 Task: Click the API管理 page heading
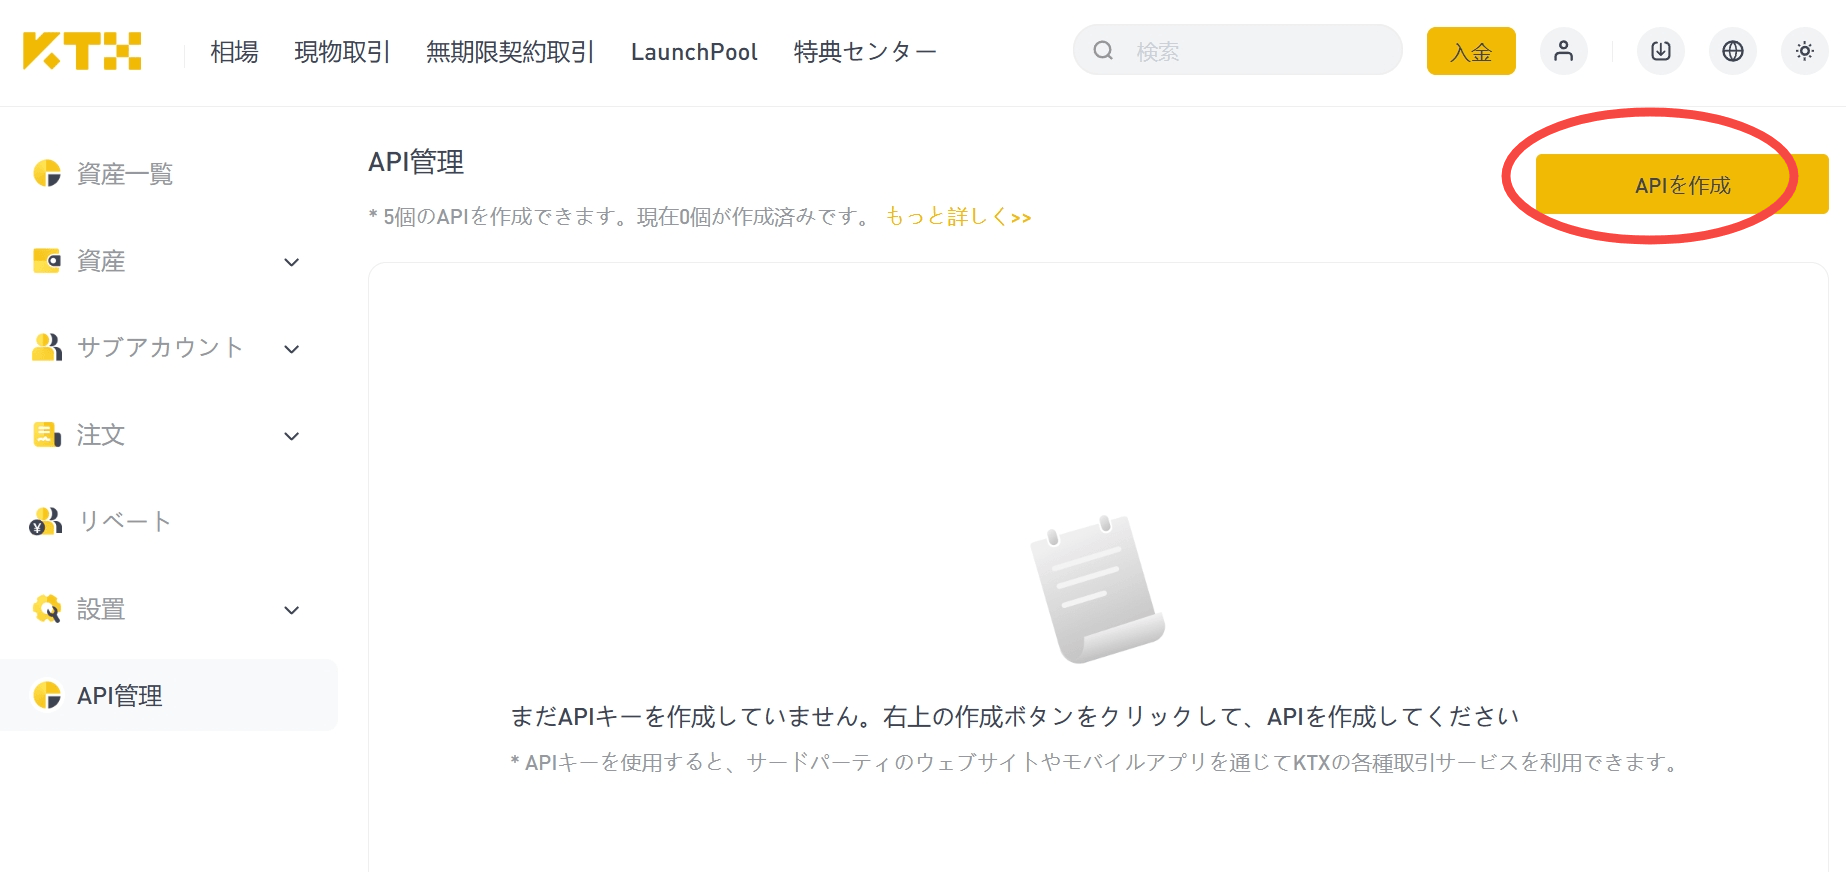pyautogui.click(x=416, y=162)
